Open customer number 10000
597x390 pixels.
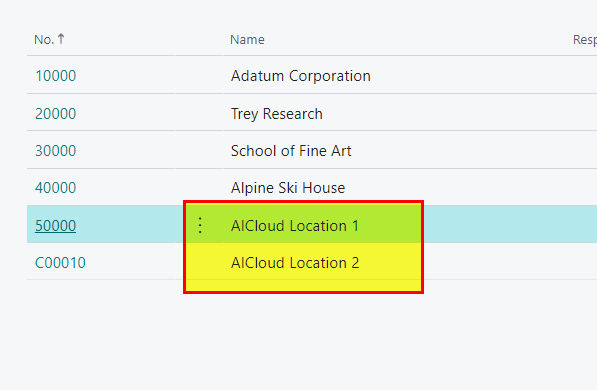click(x=56, y=76)
